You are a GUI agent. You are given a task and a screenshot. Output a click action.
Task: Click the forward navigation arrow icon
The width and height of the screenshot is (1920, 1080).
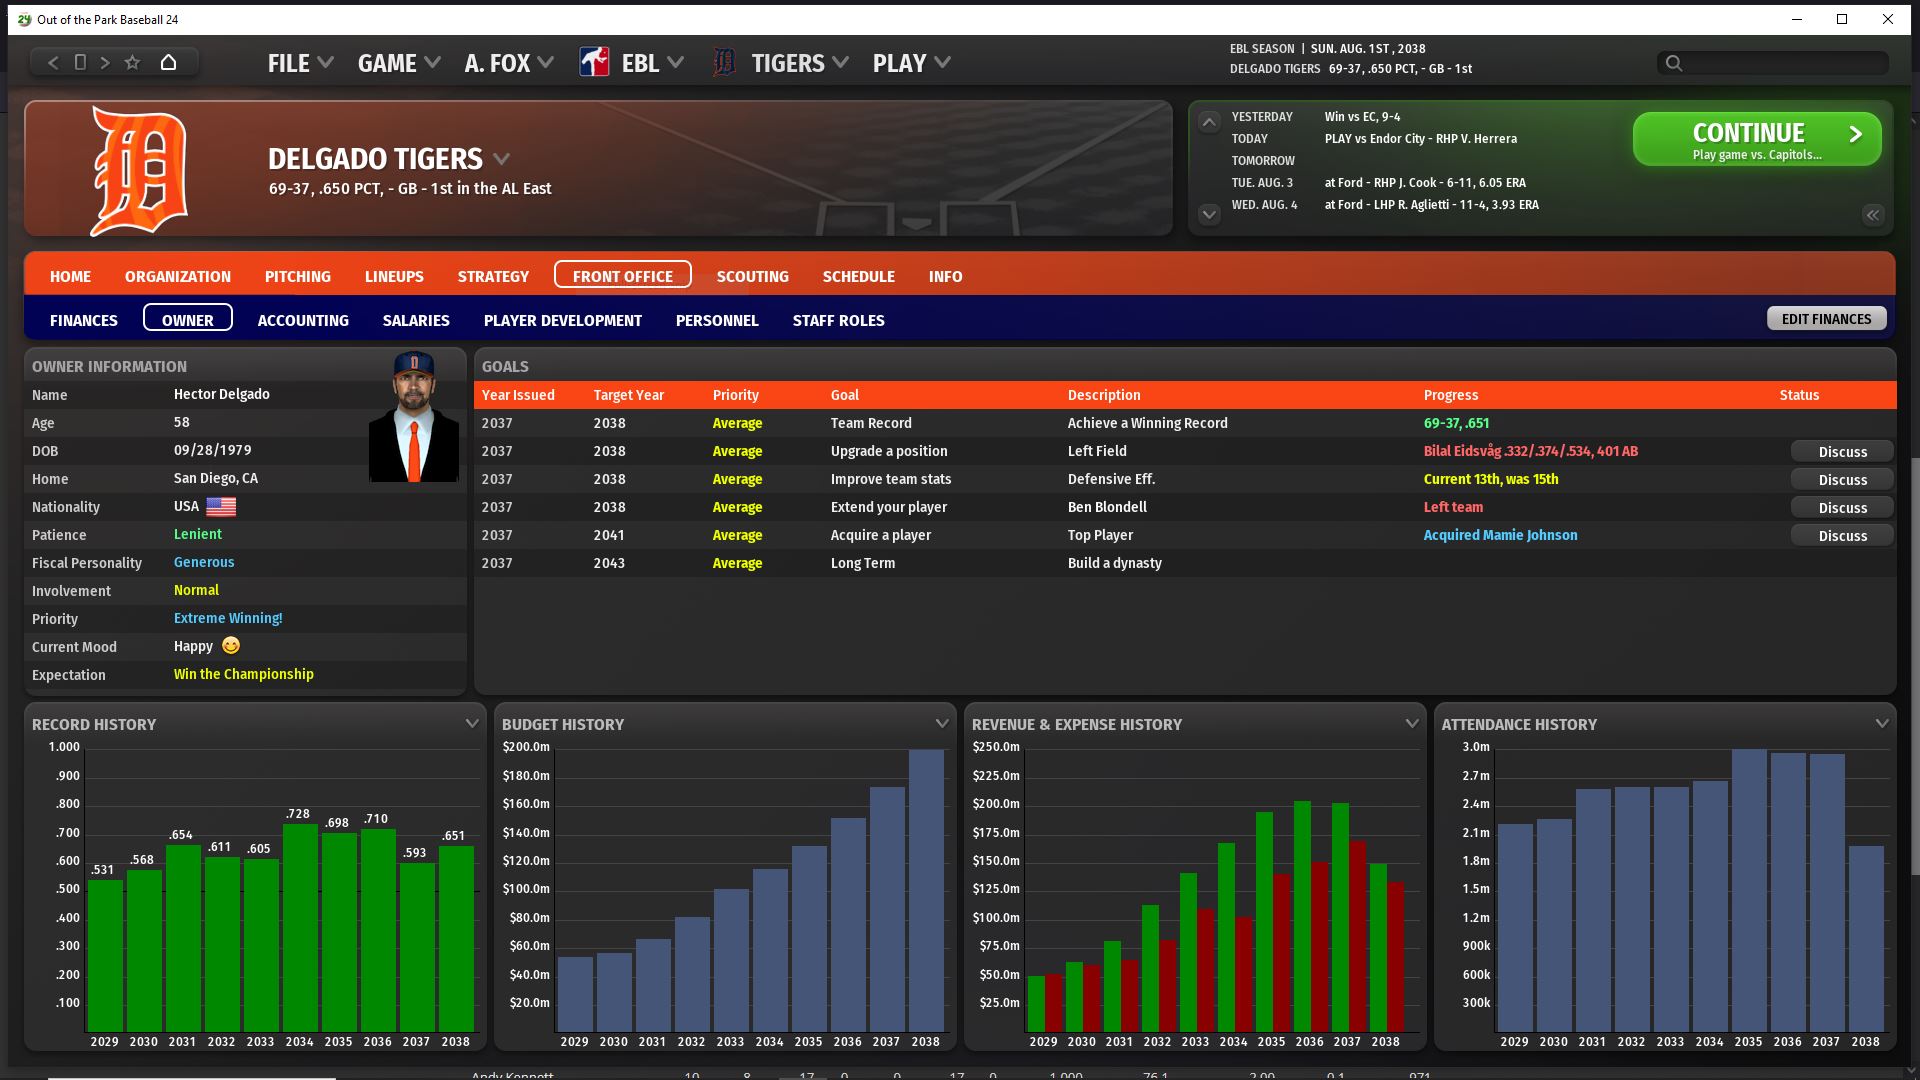(105, 63)
